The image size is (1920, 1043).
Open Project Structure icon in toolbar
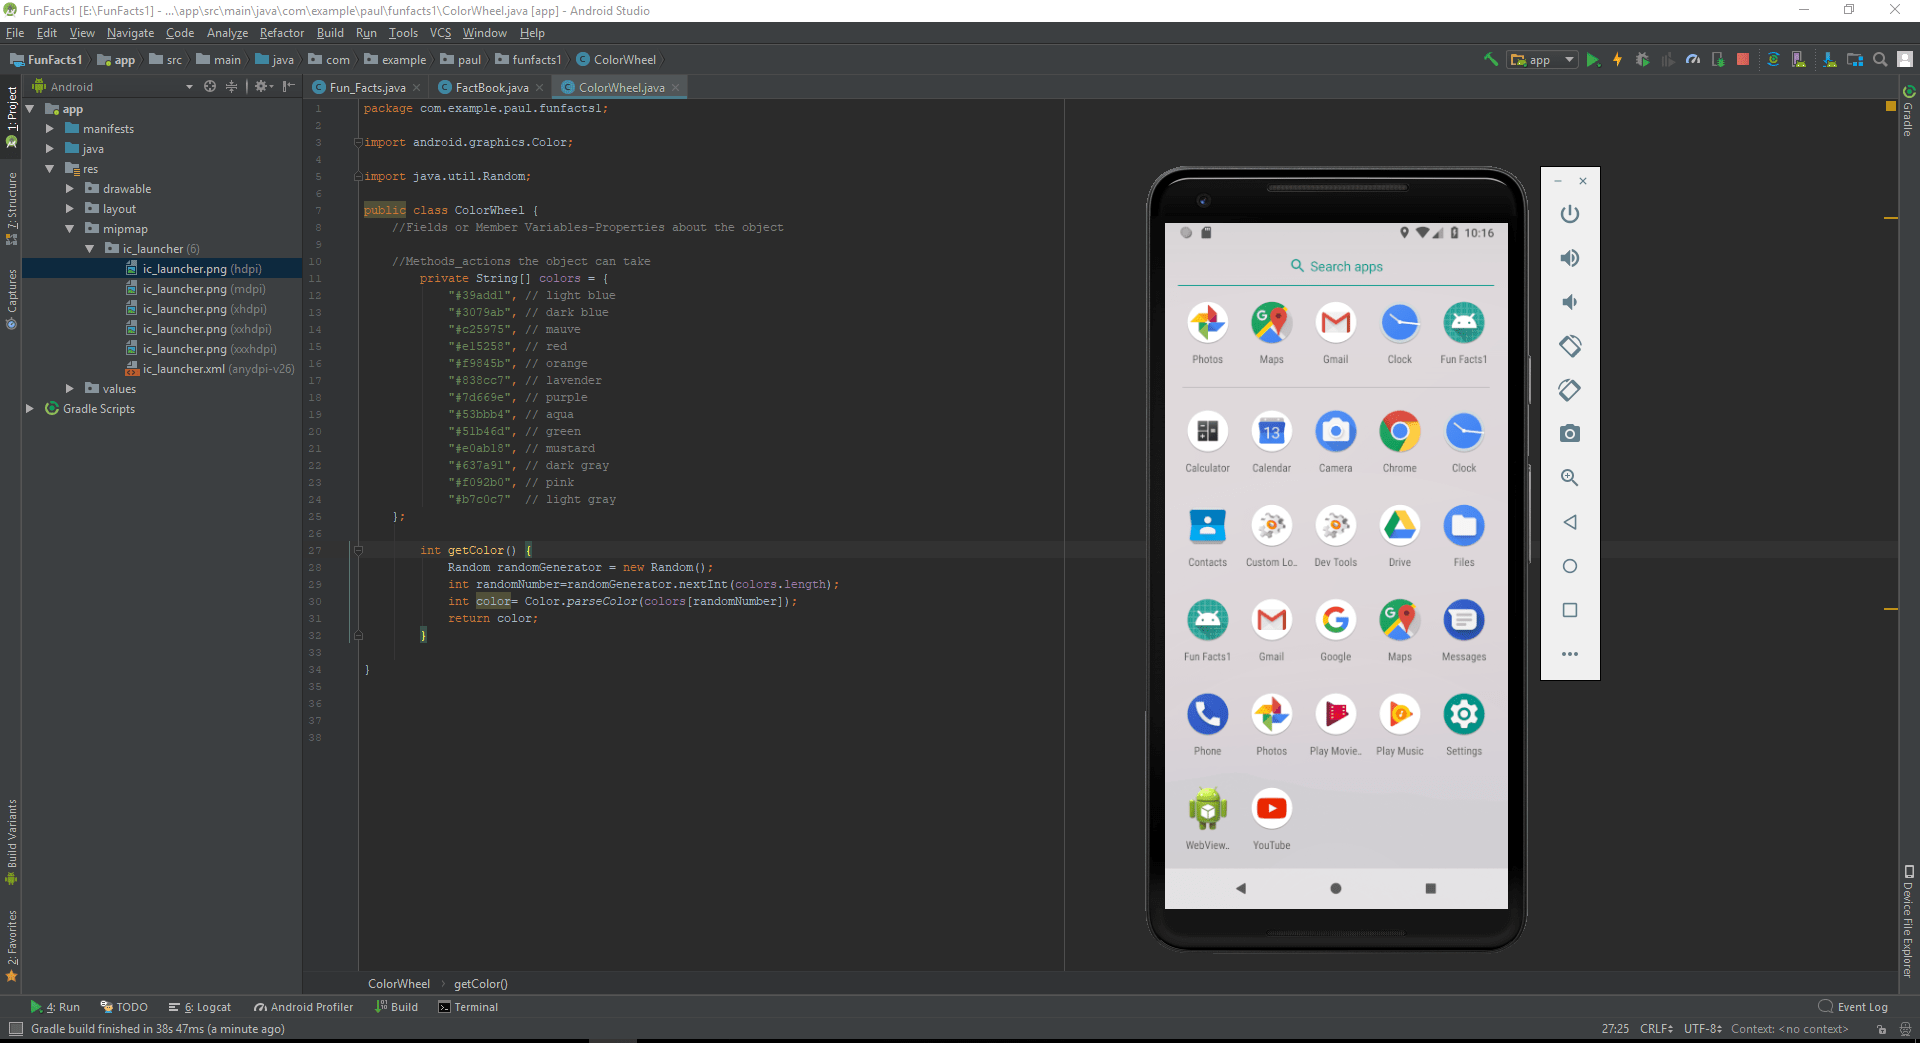coord(1855,60)
